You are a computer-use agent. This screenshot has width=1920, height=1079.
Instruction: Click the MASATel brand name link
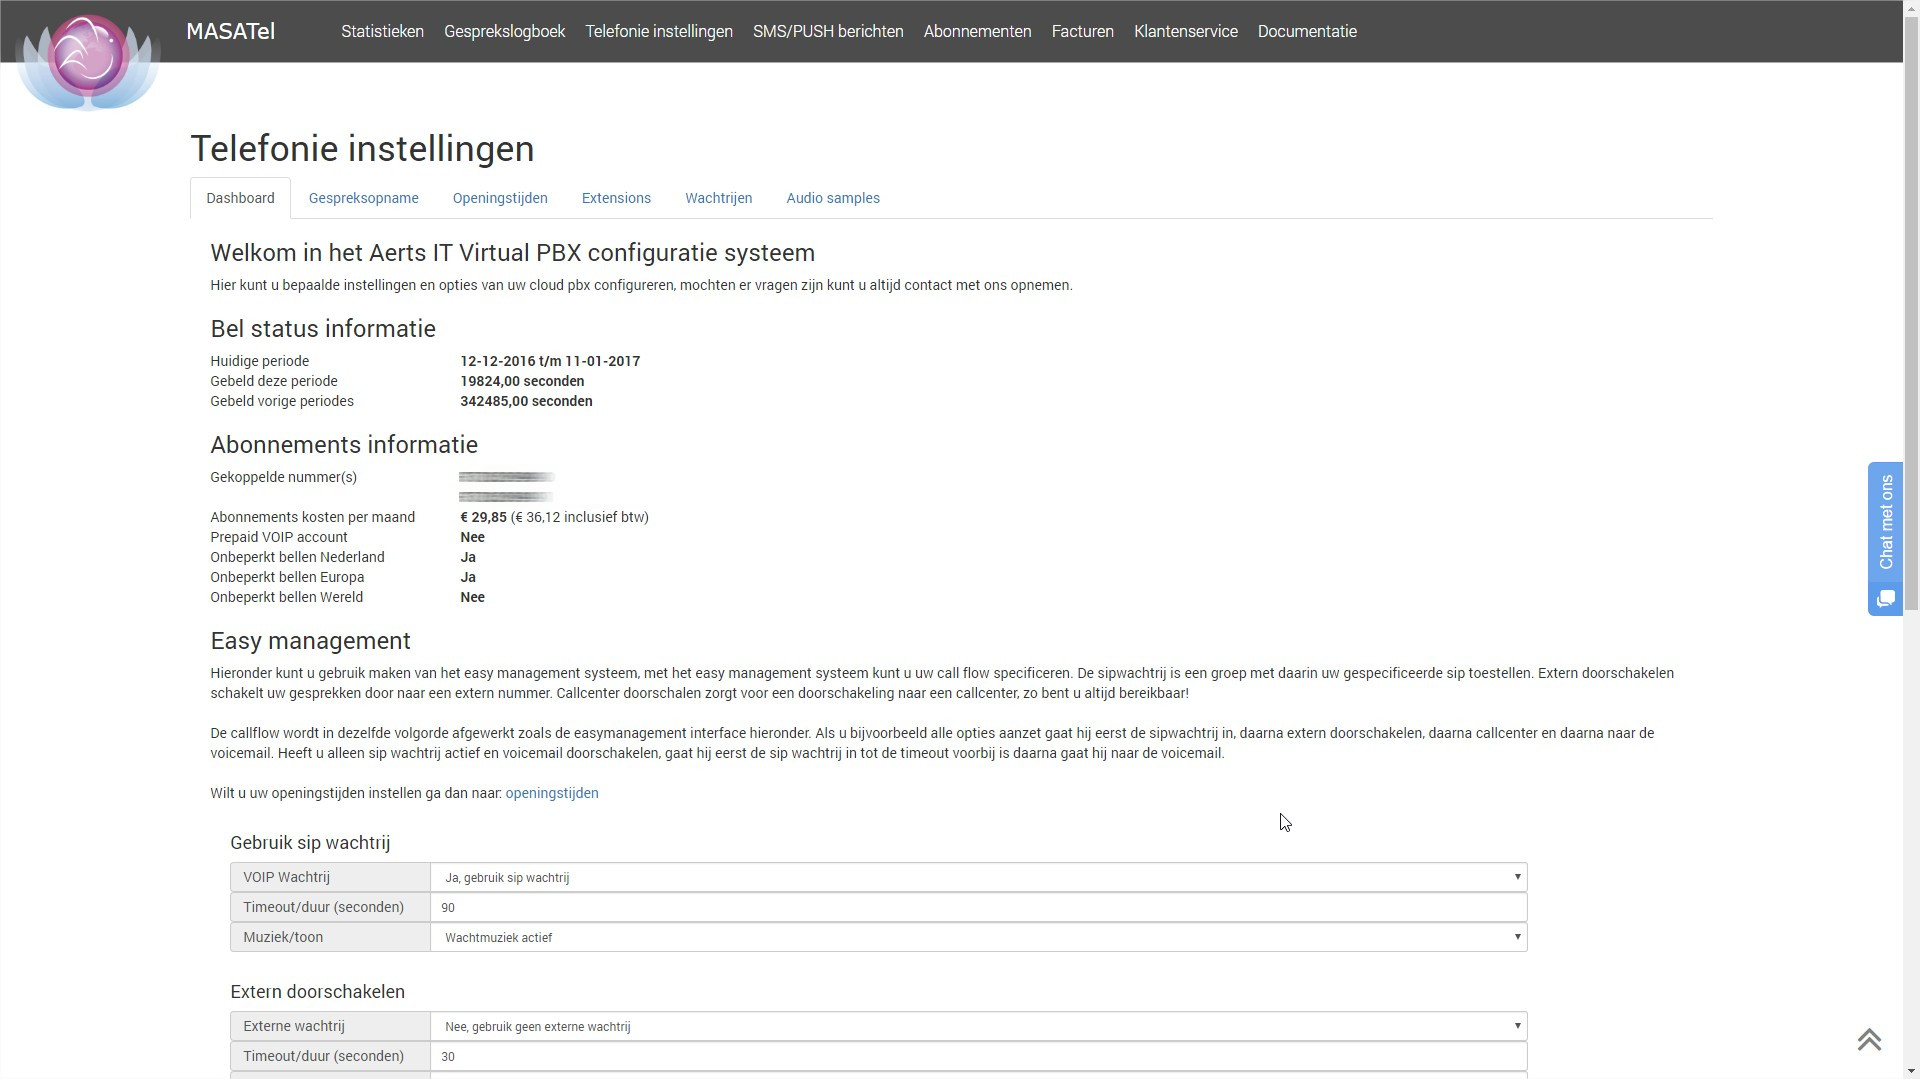tap(230, 31)
